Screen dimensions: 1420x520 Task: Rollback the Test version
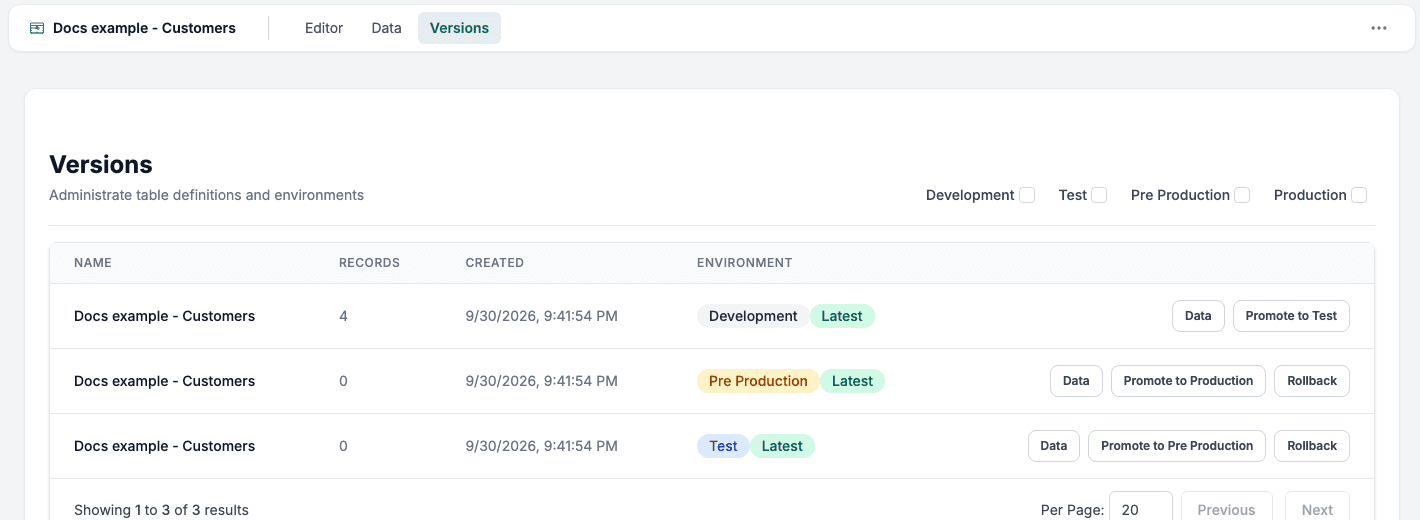click(1312, 446)
